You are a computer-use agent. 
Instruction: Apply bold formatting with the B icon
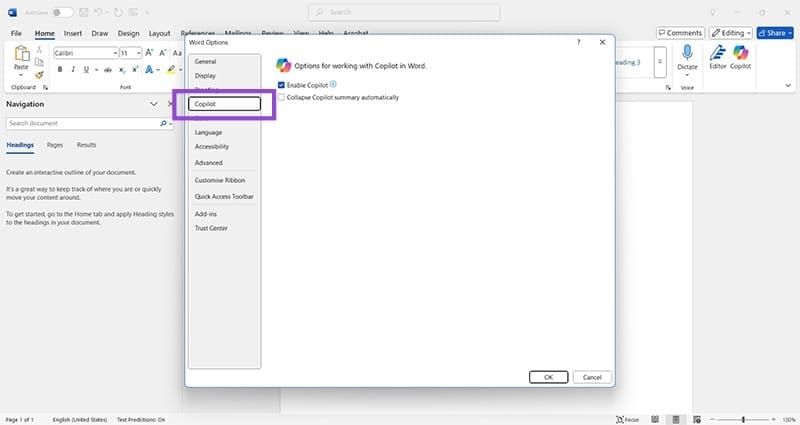60,70
